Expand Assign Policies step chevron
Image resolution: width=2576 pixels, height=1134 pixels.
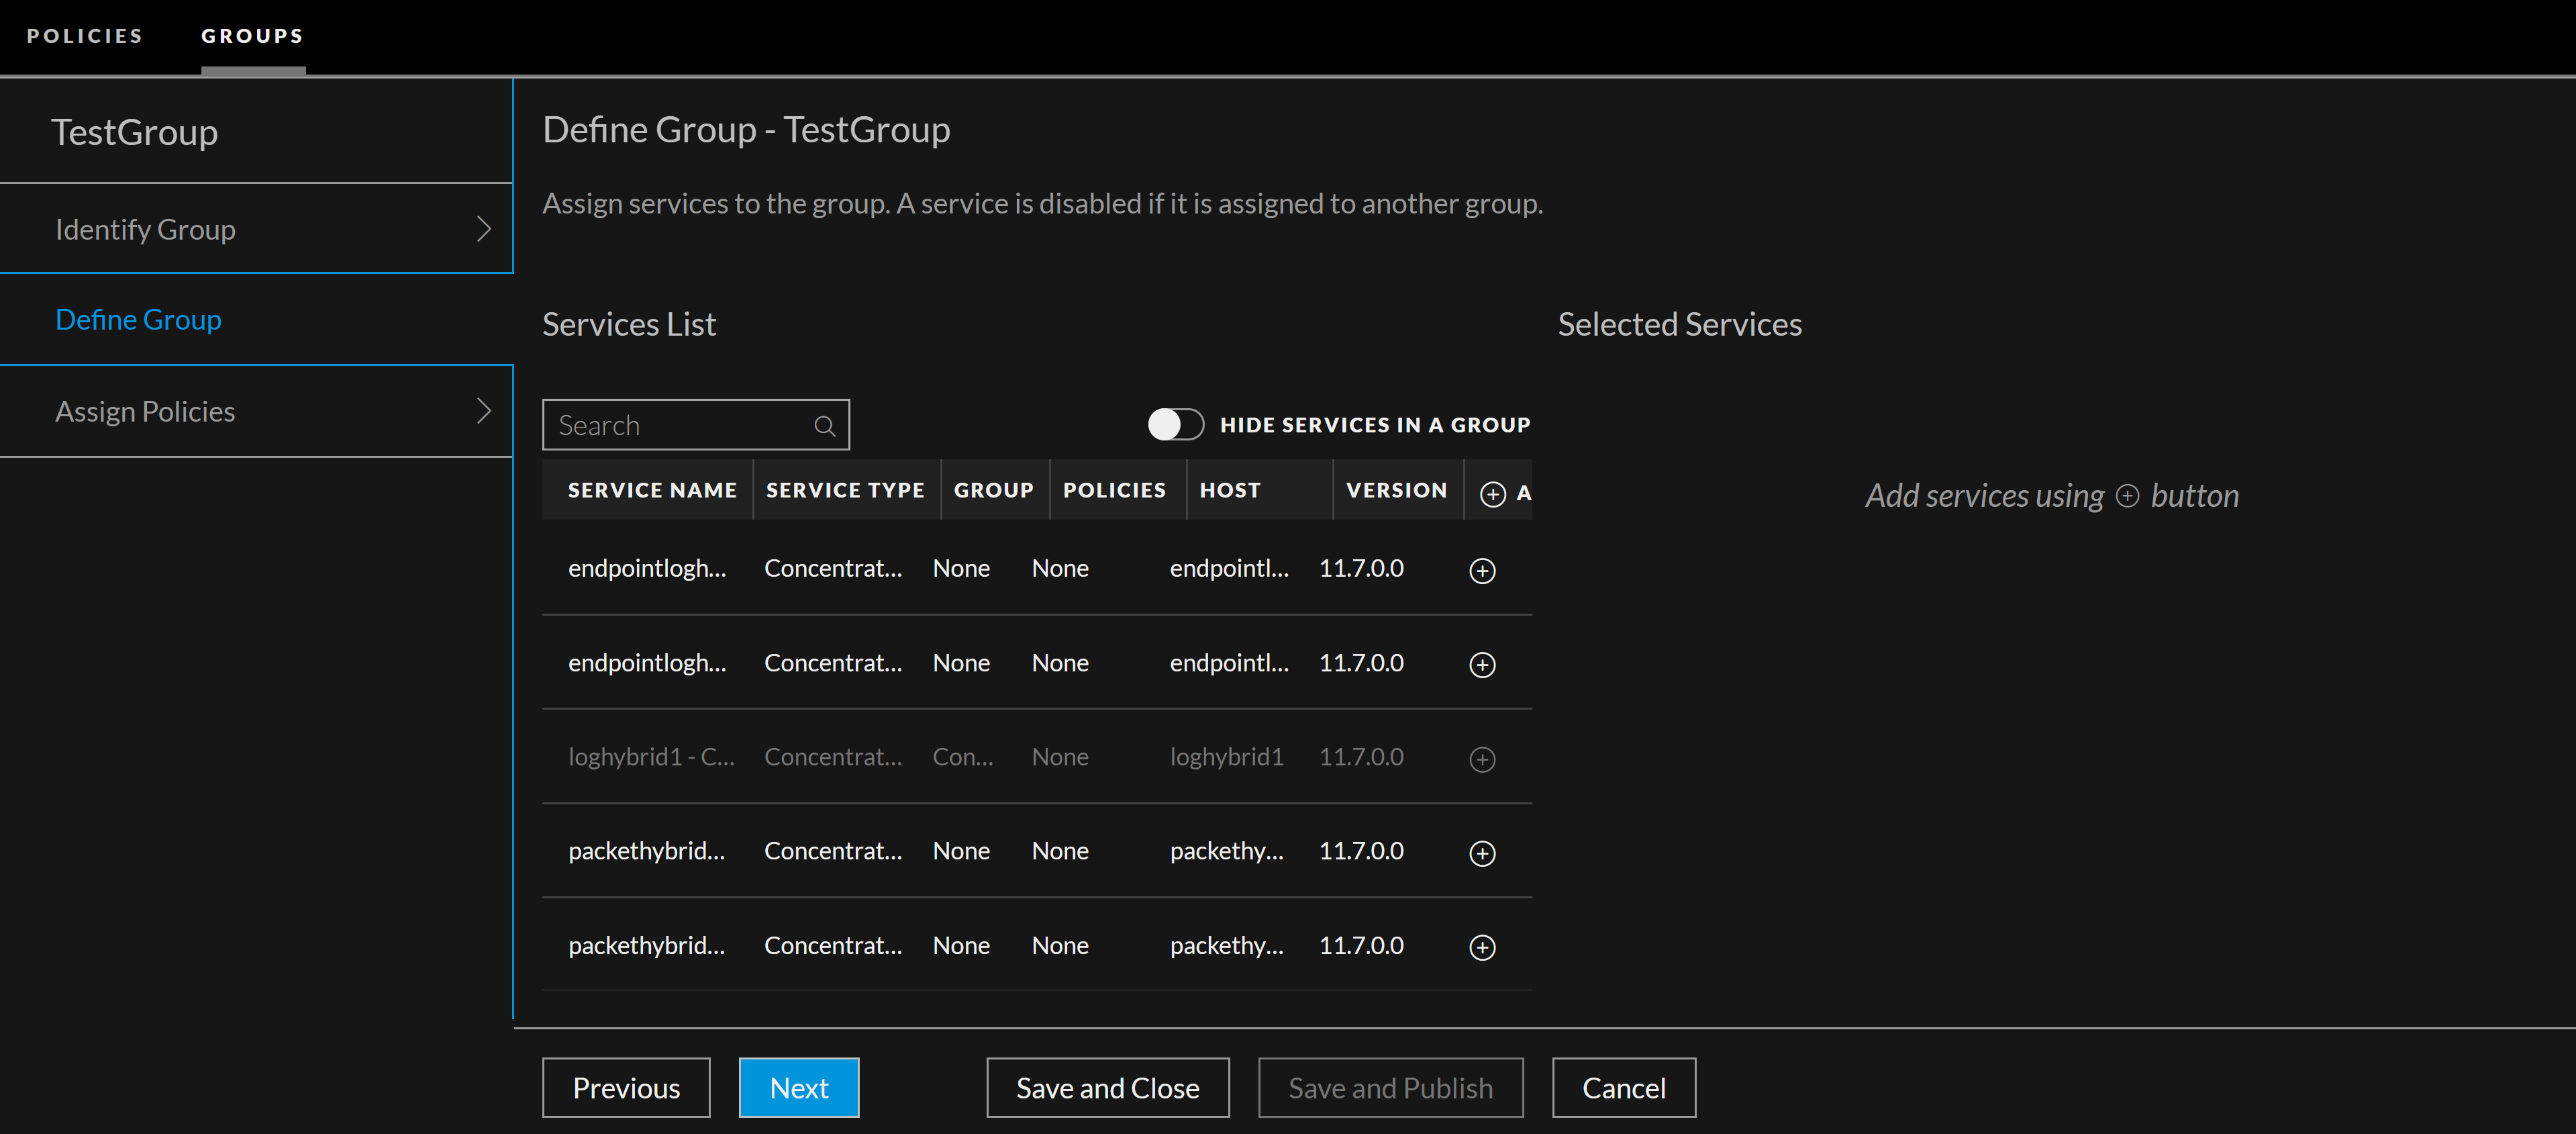point(484,411)
